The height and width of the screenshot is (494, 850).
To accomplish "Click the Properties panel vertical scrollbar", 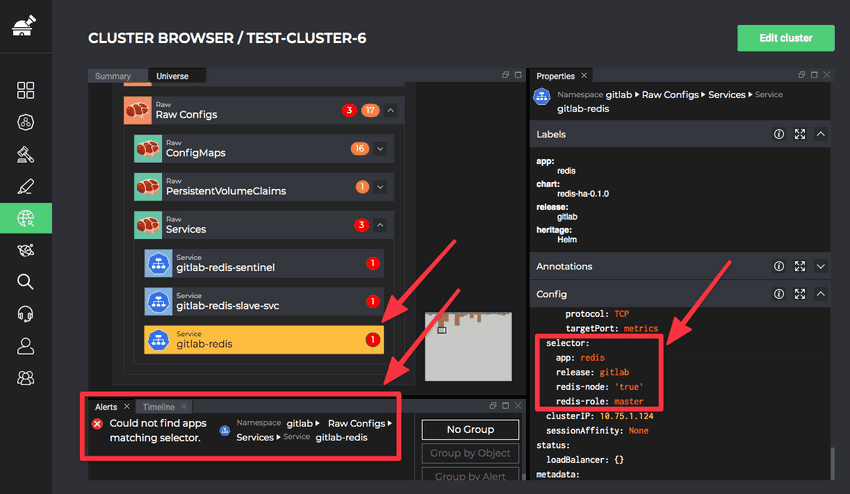I will [x=832, y=463].
